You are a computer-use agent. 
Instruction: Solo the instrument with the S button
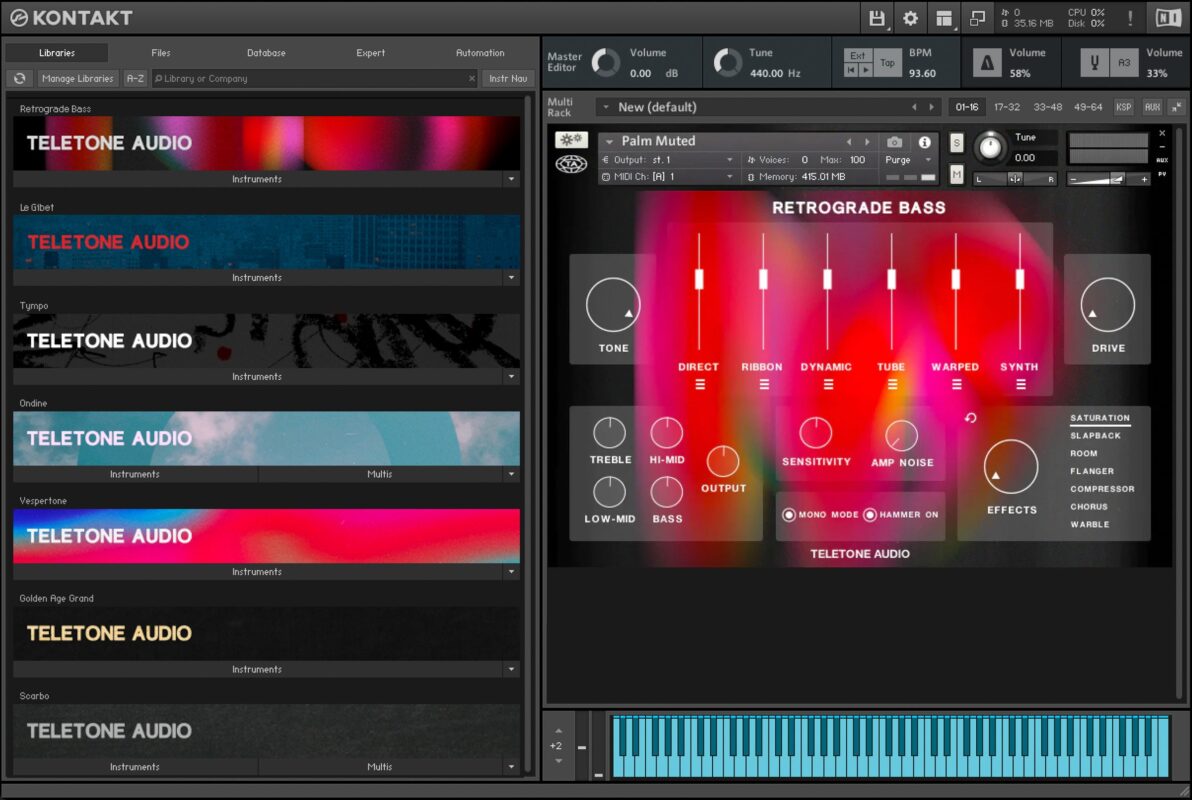(x=956, y=142)
